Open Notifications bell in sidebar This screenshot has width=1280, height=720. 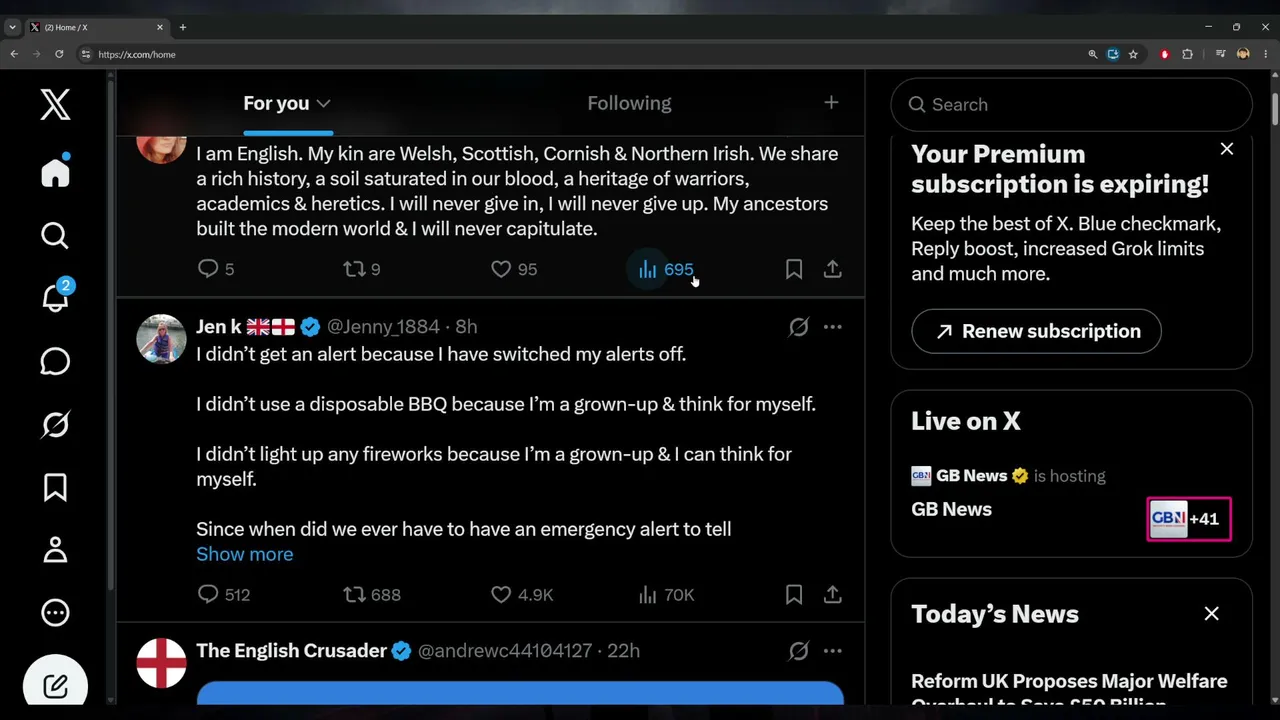tap(55, 298)
